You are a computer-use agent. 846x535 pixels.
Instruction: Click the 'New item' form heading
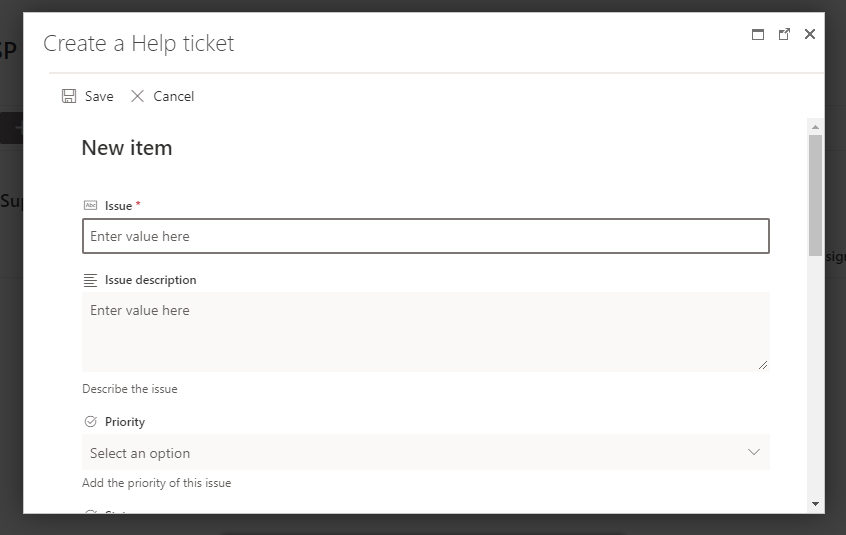tap(127, 148)
